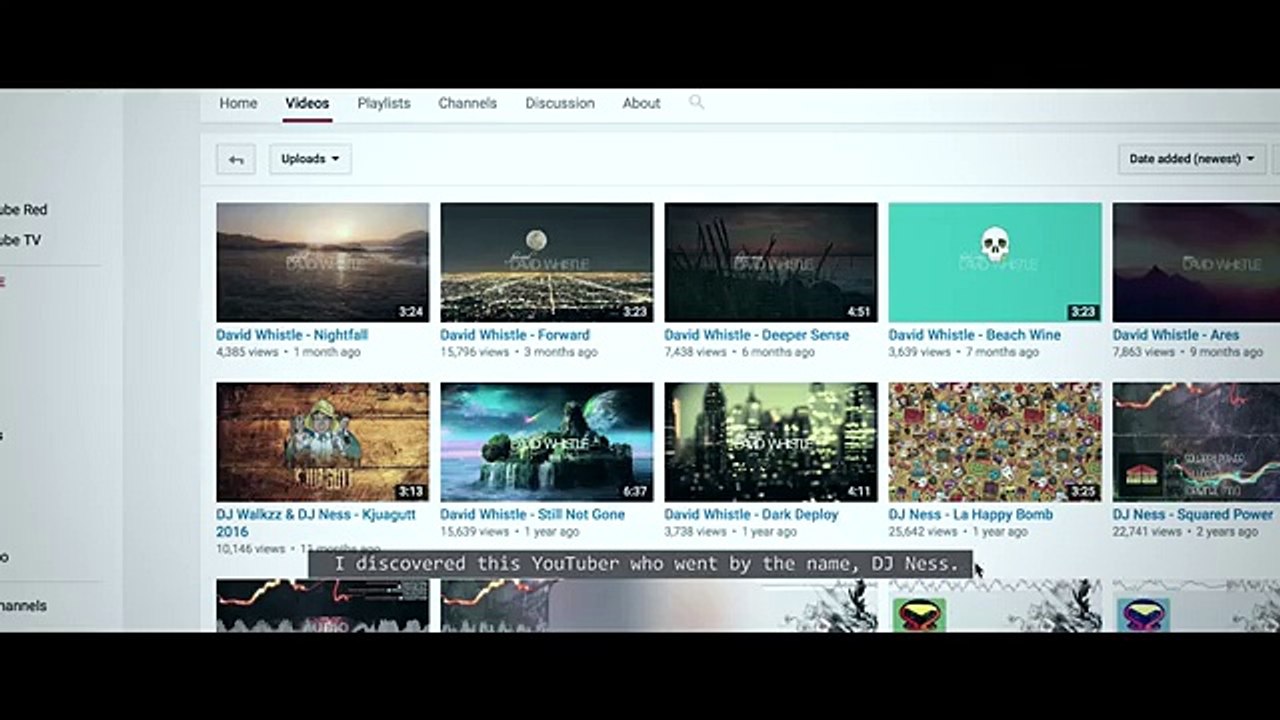Click the "David Whistle - Ares" title

click(x=1176, y=335)
